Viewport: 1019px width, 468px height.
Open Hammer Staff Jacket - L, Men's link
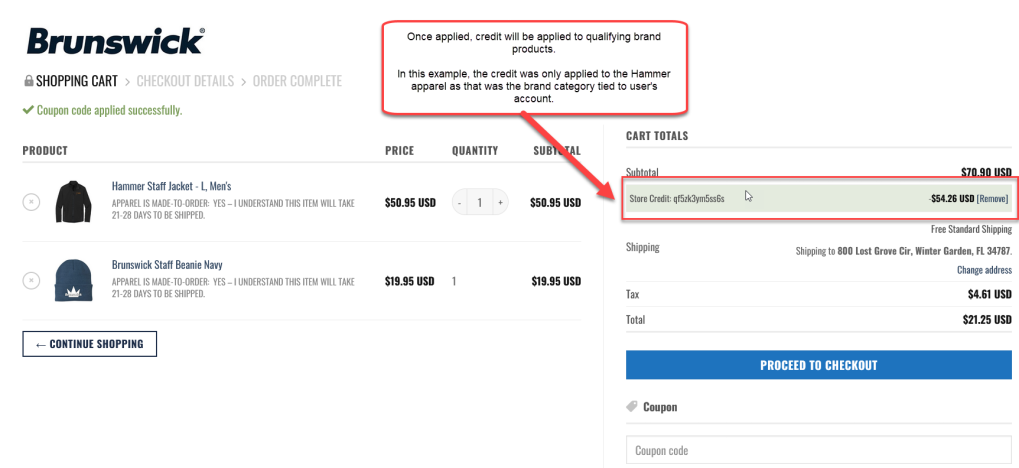pyautogui.click(x=172, y=187)
